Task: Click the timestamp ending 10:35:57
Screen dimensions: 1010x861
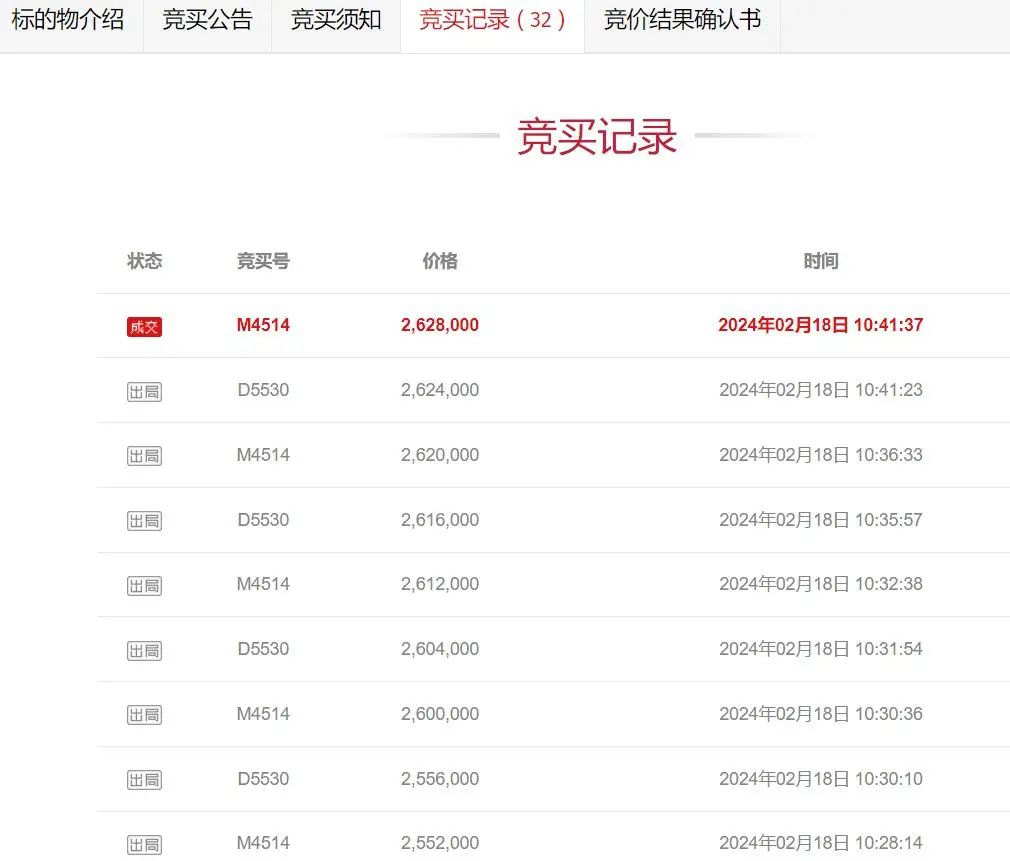Action: 821,520
